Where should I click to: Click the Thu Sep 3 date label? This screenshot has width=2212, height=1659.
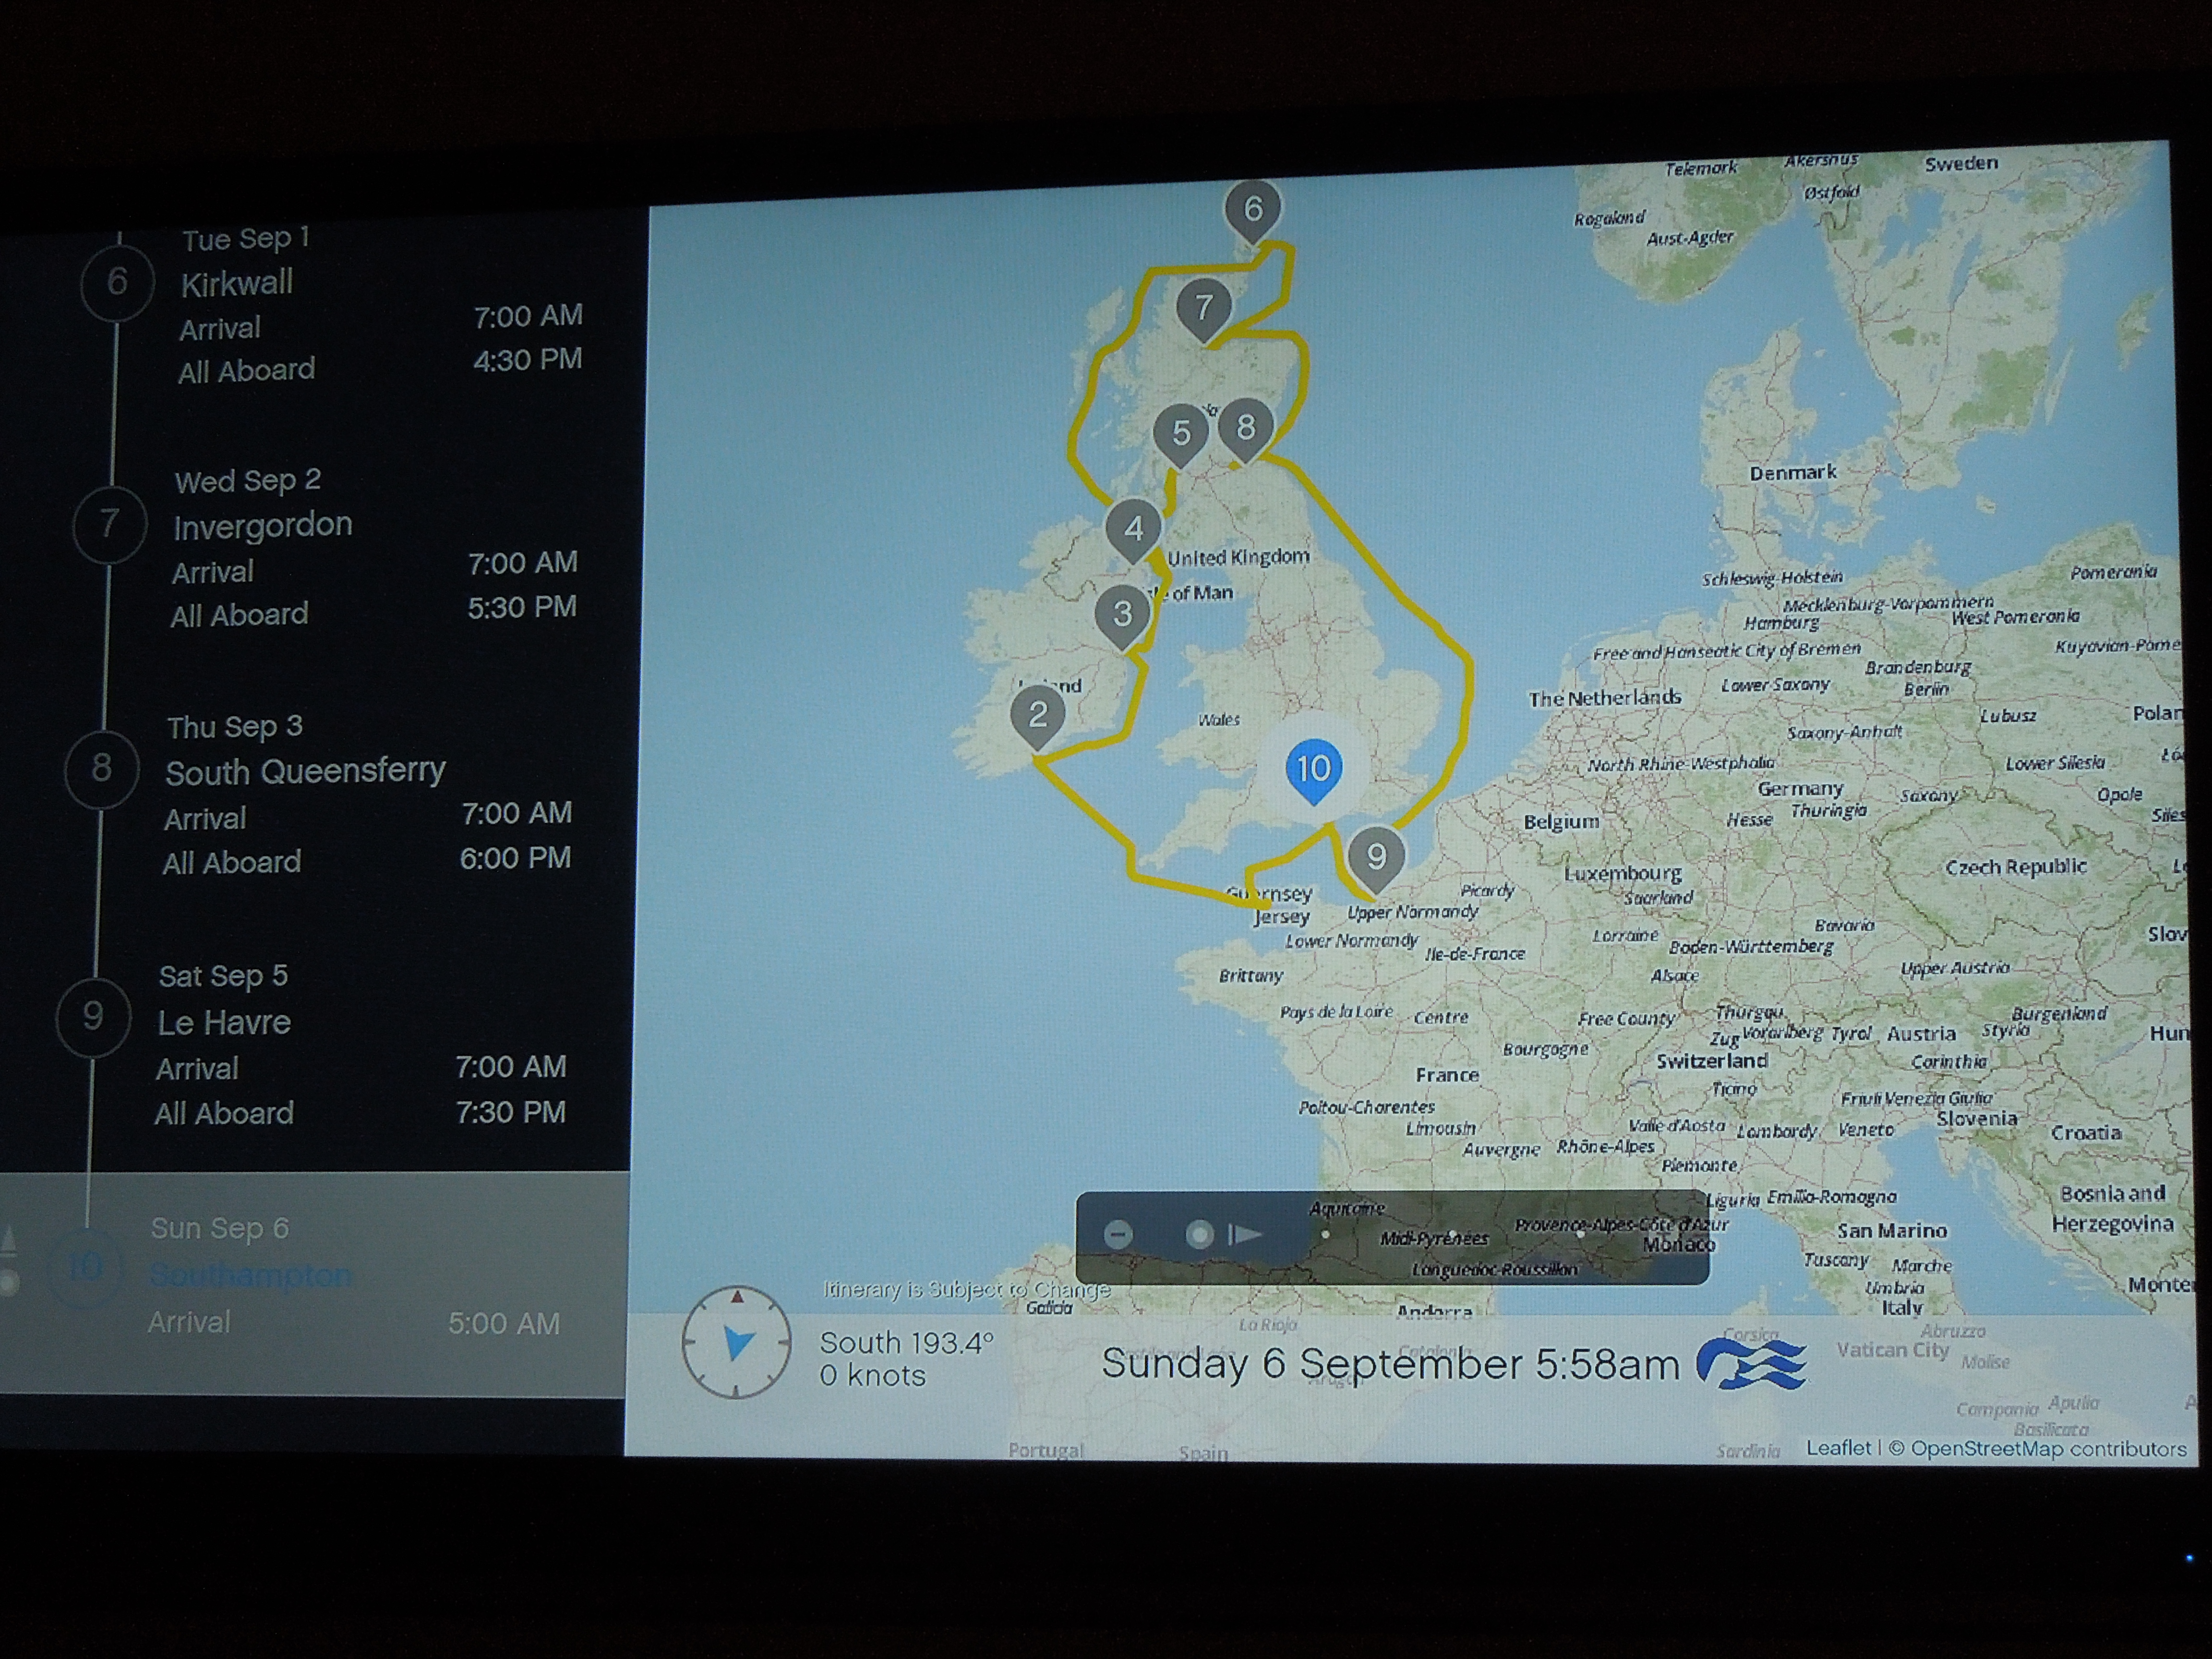coord(235,727)
